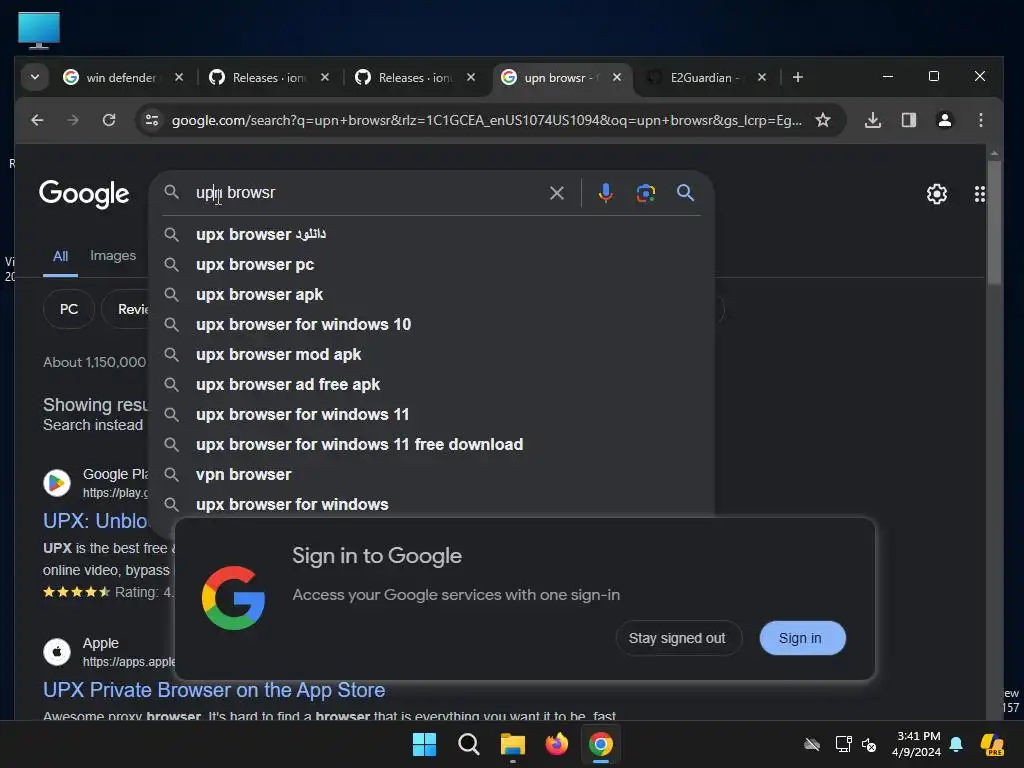
Task: Click the blue Sign in button
Action: [802, 638]
